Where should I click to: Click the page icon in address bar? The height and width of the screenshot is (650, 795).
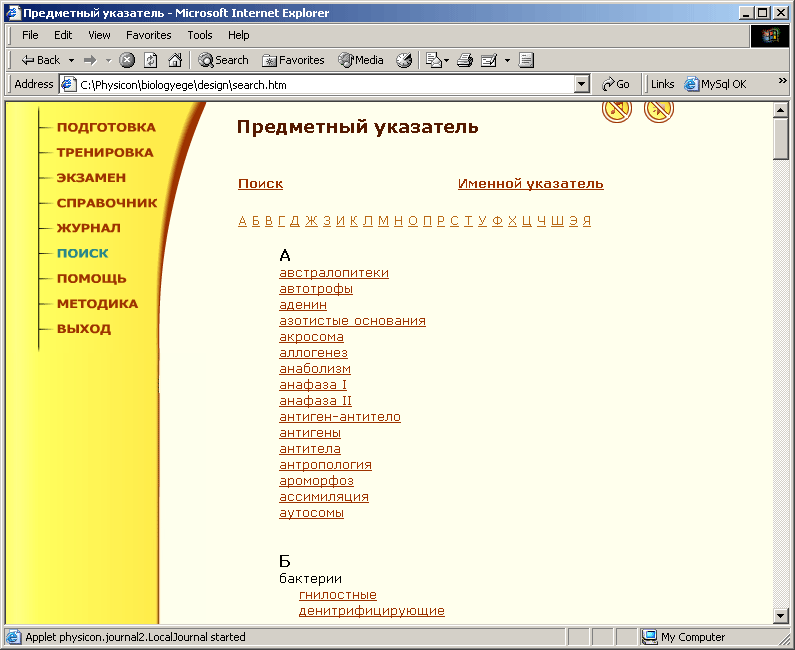tap(68, 84)
